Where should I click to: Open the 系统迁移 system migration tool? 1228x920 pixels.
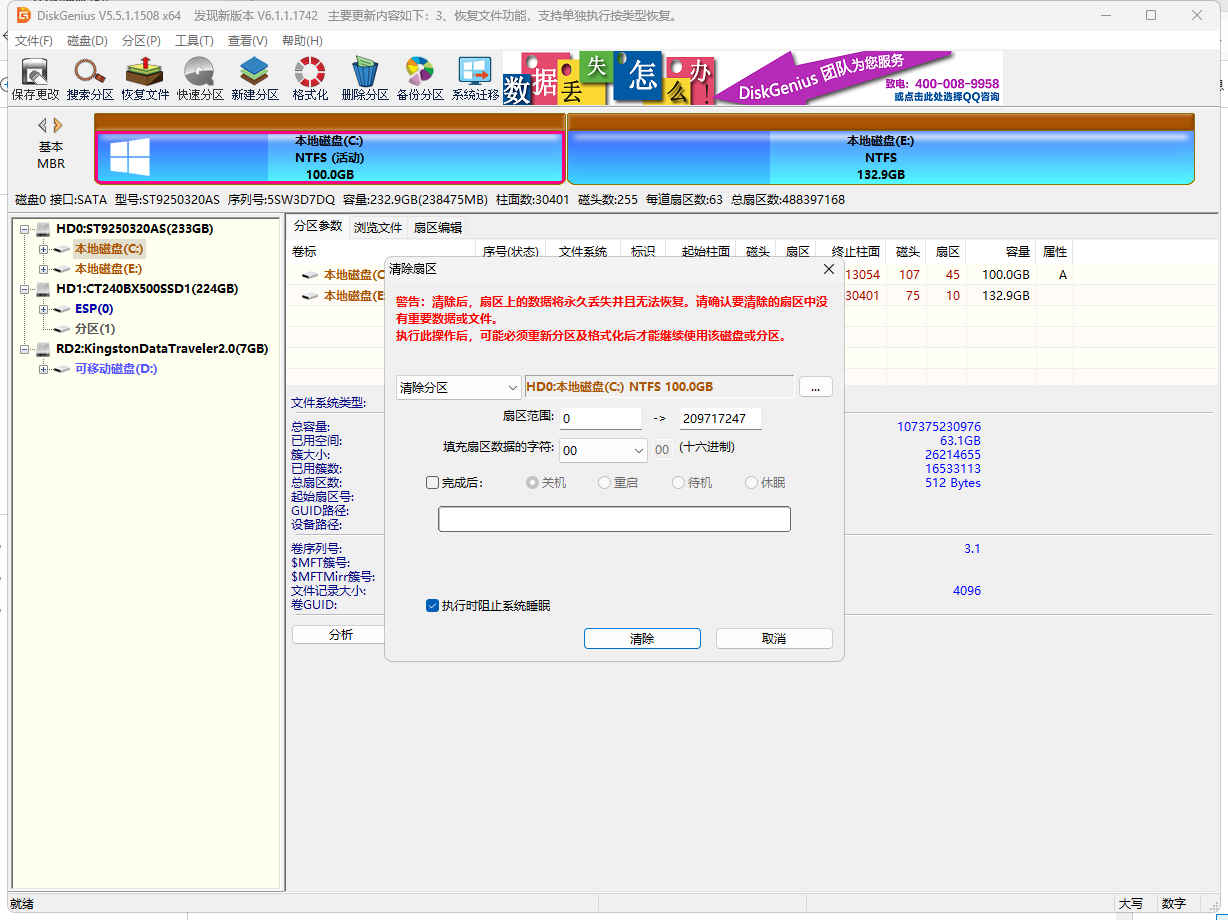[x=475, y=78]
